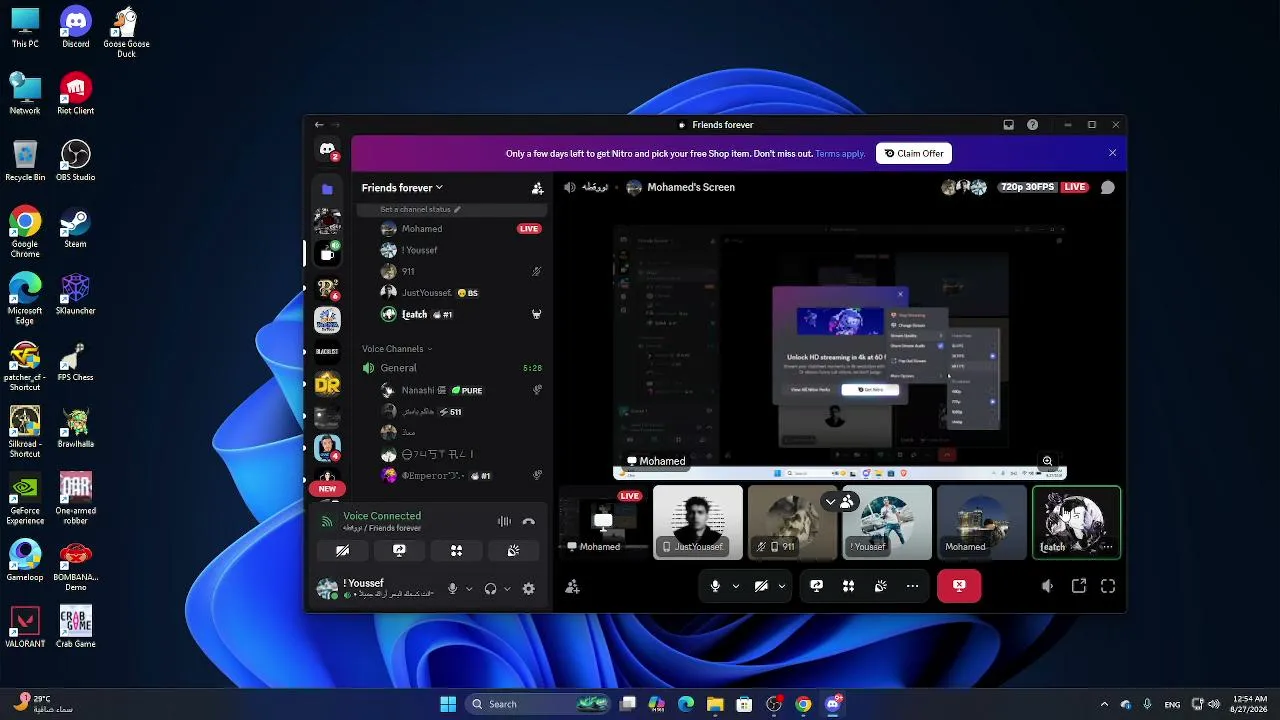Open the Terms apply link

point(840,154)
